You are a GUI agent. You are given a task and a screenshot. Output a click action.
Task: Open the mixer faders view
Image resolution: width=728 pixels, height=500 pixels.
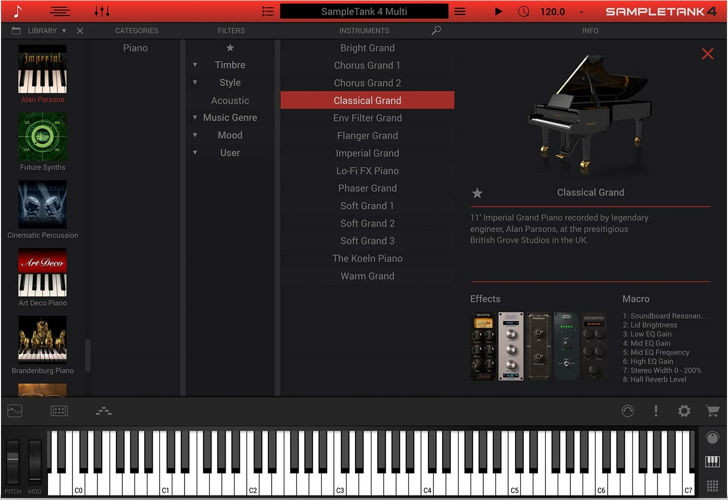tap(102, 11)
